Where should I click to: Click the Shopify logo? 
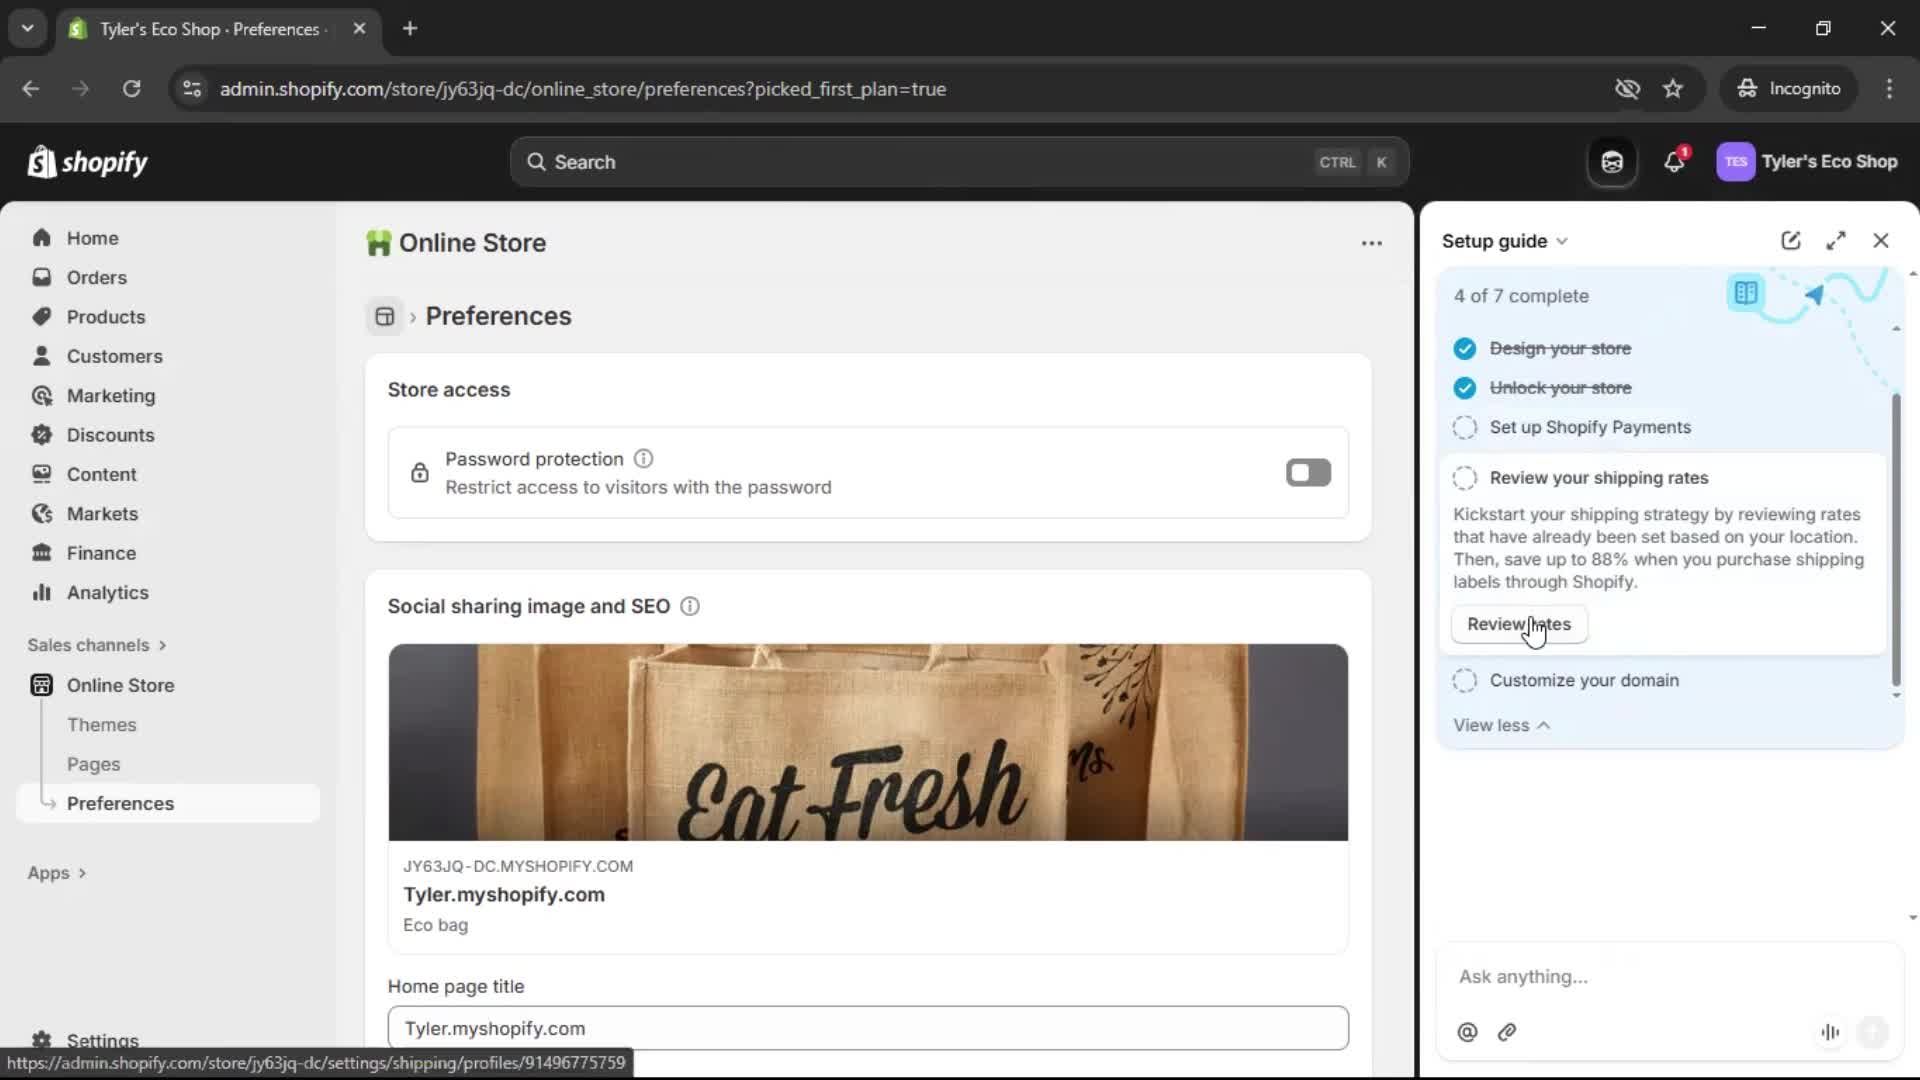point(87,161)
